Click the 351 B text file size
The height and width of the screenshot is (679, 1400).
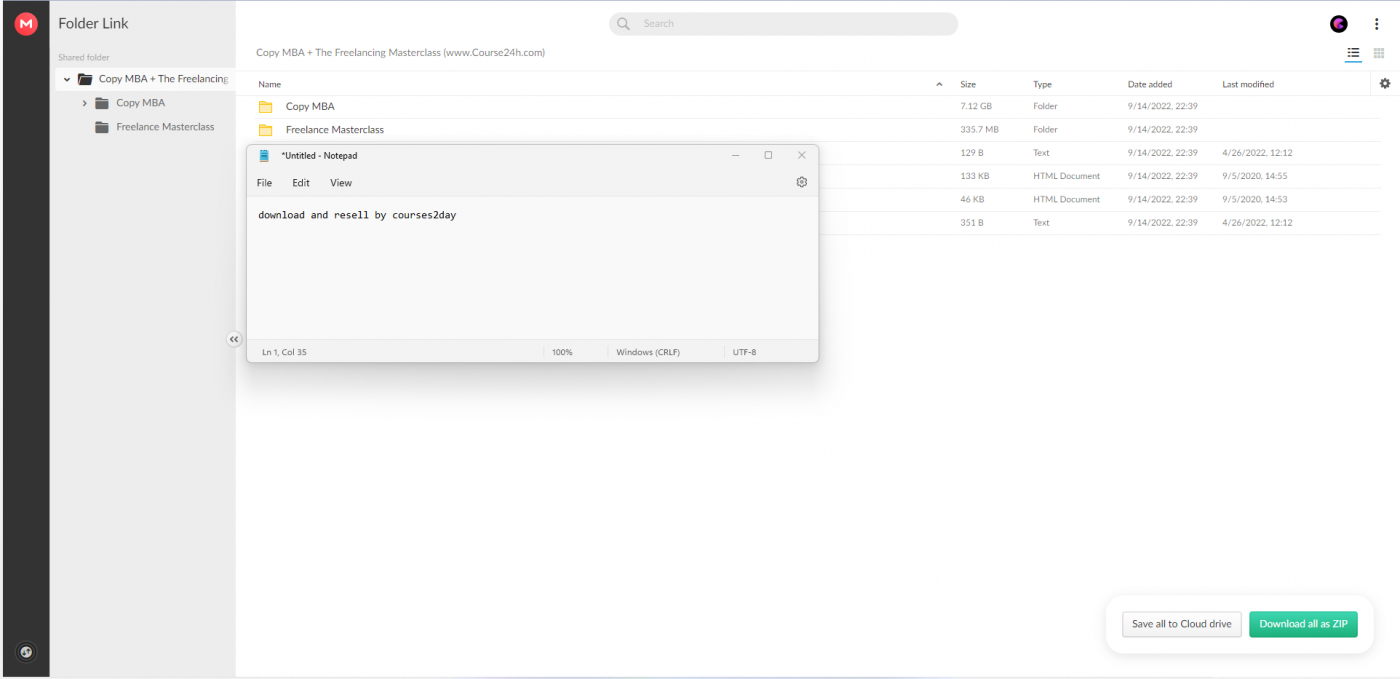point(972,223)
